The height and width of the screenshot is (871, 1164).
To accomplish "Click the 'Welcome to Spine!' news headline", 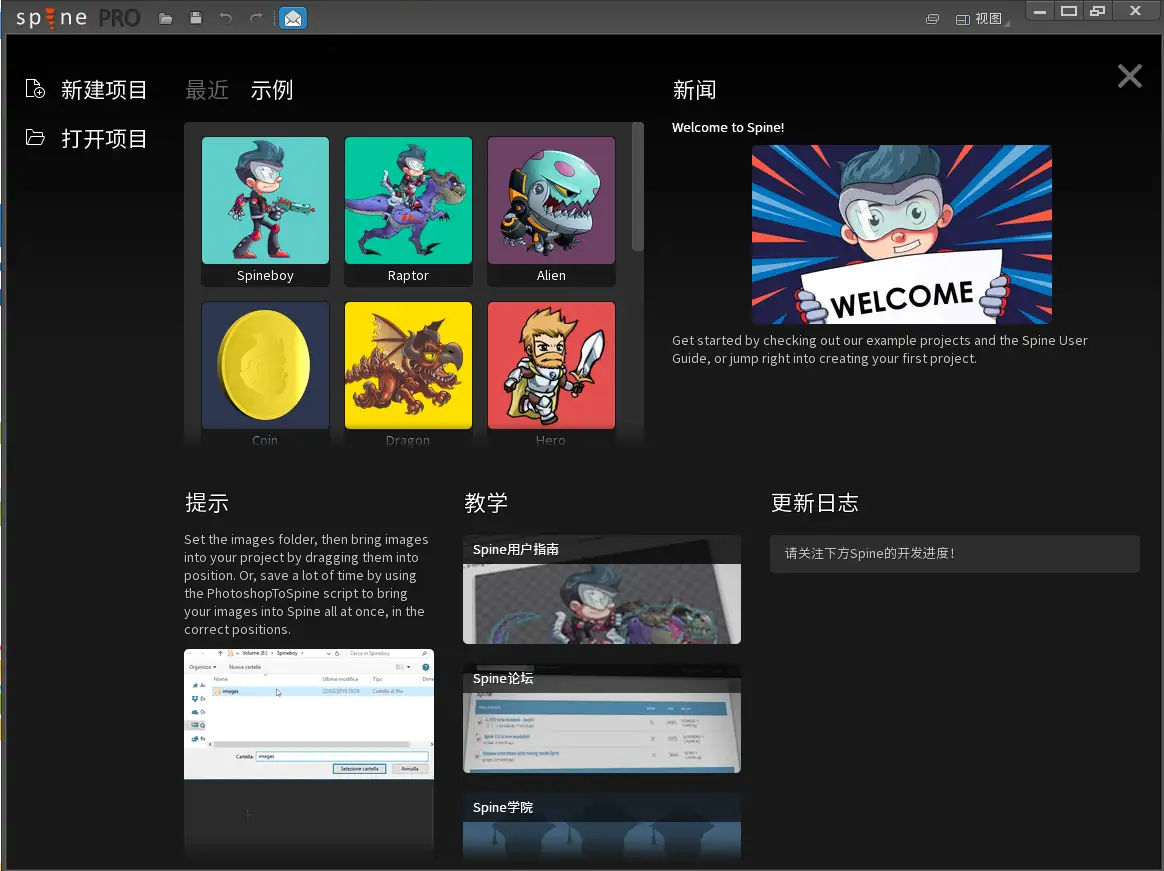I will pos(728,128).
